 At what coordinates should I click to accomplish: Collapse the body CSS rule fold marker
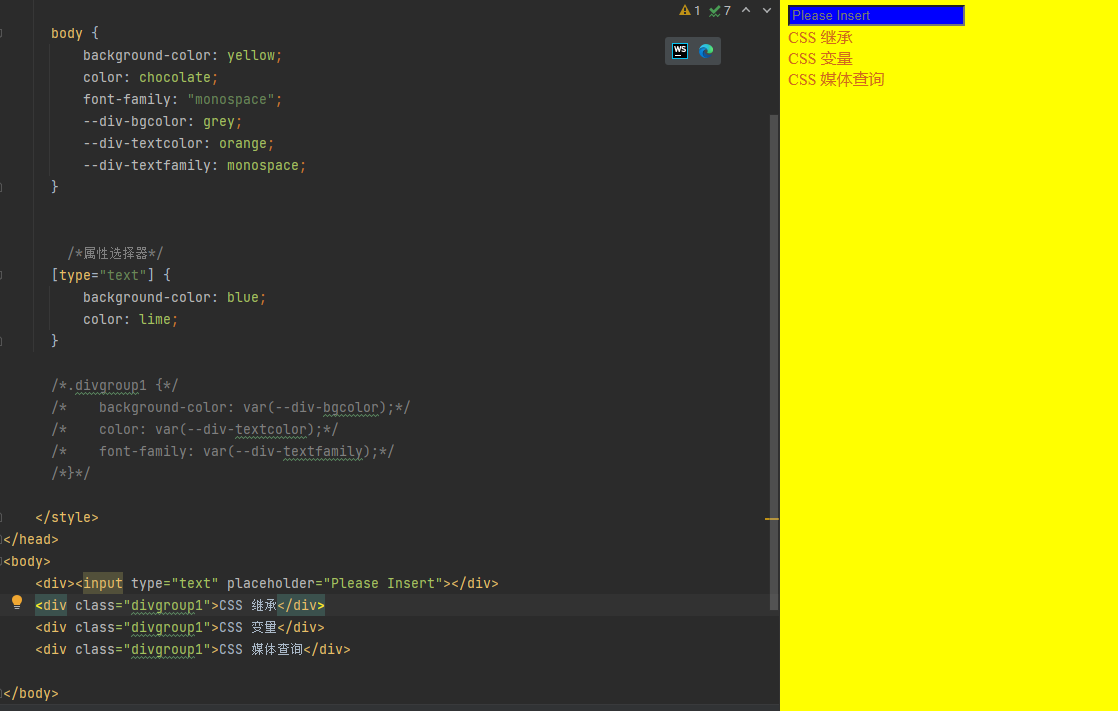(1, 33)
